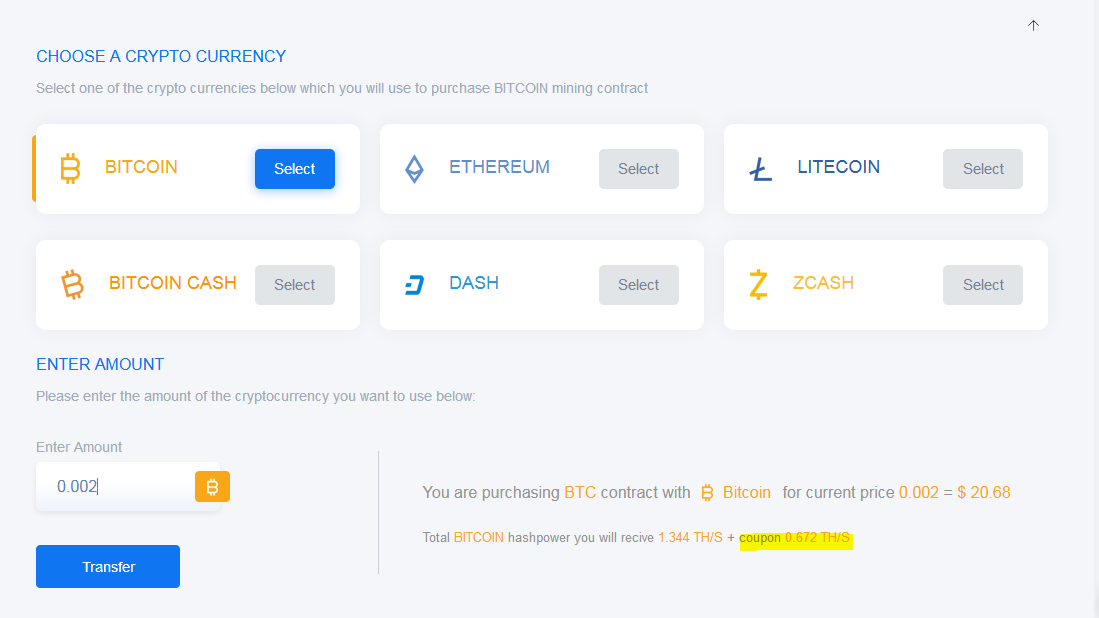Click the Zcash logo icon
The width and height of the screenshot is (1099, 618).
759,285
